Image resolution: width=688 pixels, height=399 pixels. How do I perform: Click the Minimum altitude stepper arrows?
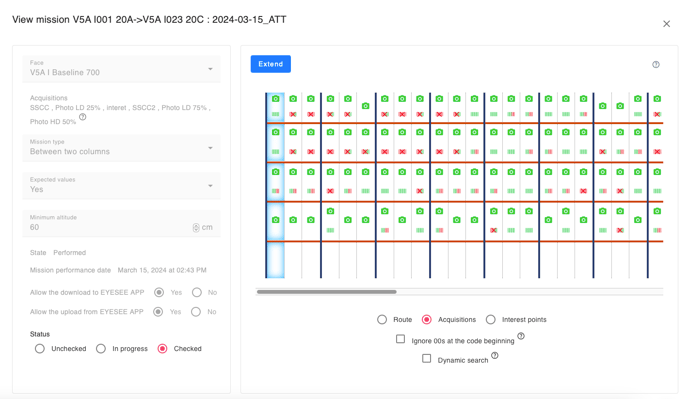click(196, 227)
